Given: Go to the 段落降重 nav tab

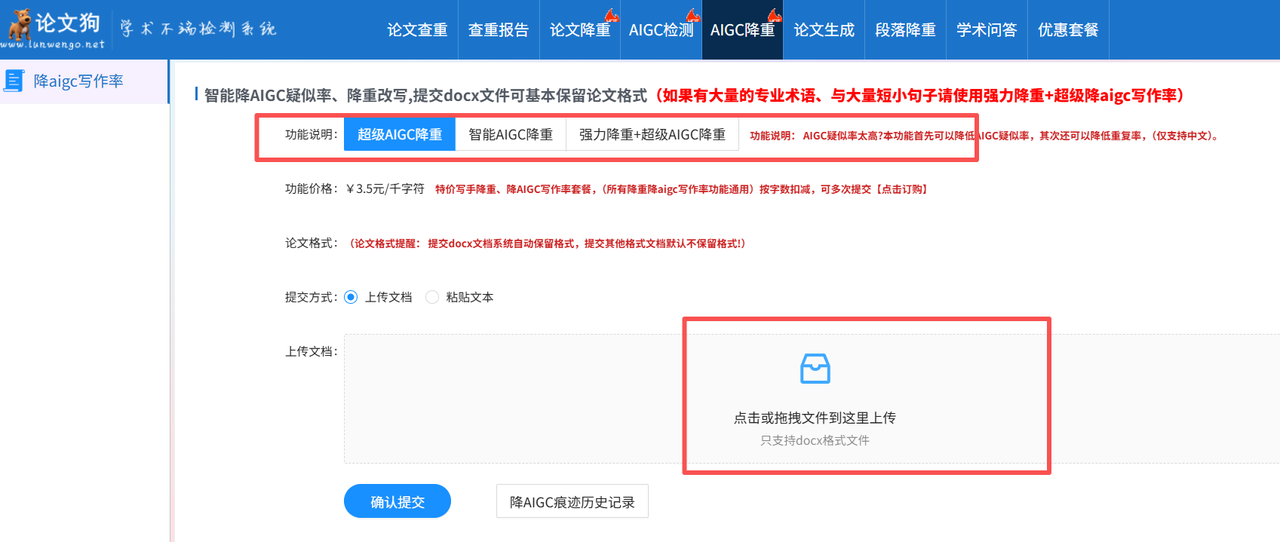Looking at the screenshot, I should click(905, 30).
